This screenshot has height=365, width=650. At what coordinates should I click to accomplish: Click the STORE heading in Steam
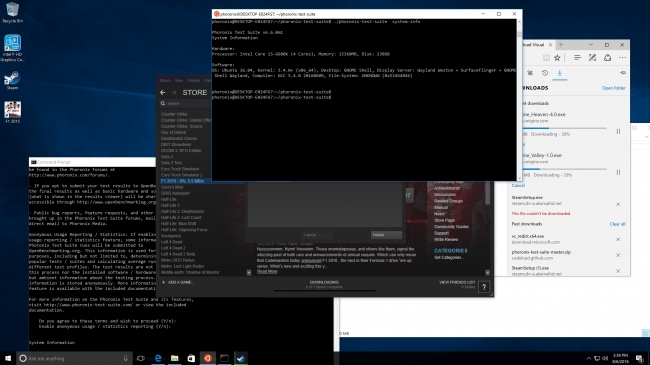pos(194,92)
